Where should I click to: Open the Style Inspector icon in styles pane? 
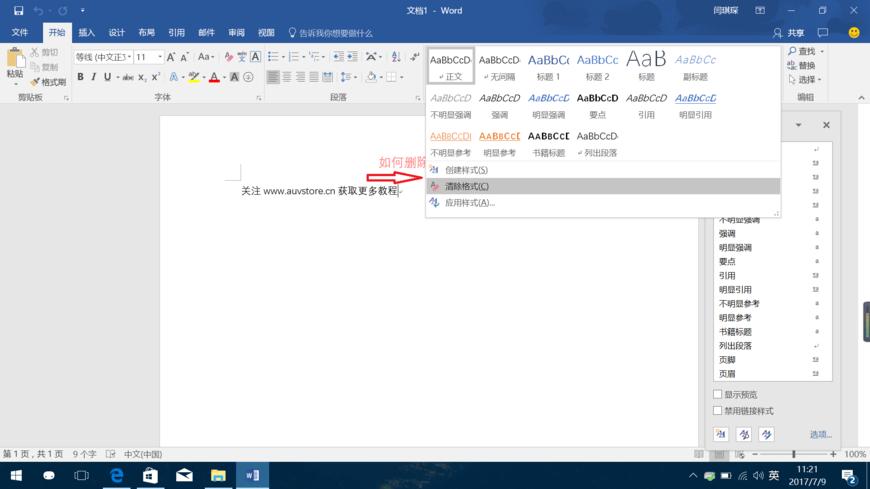coord(744,434)
